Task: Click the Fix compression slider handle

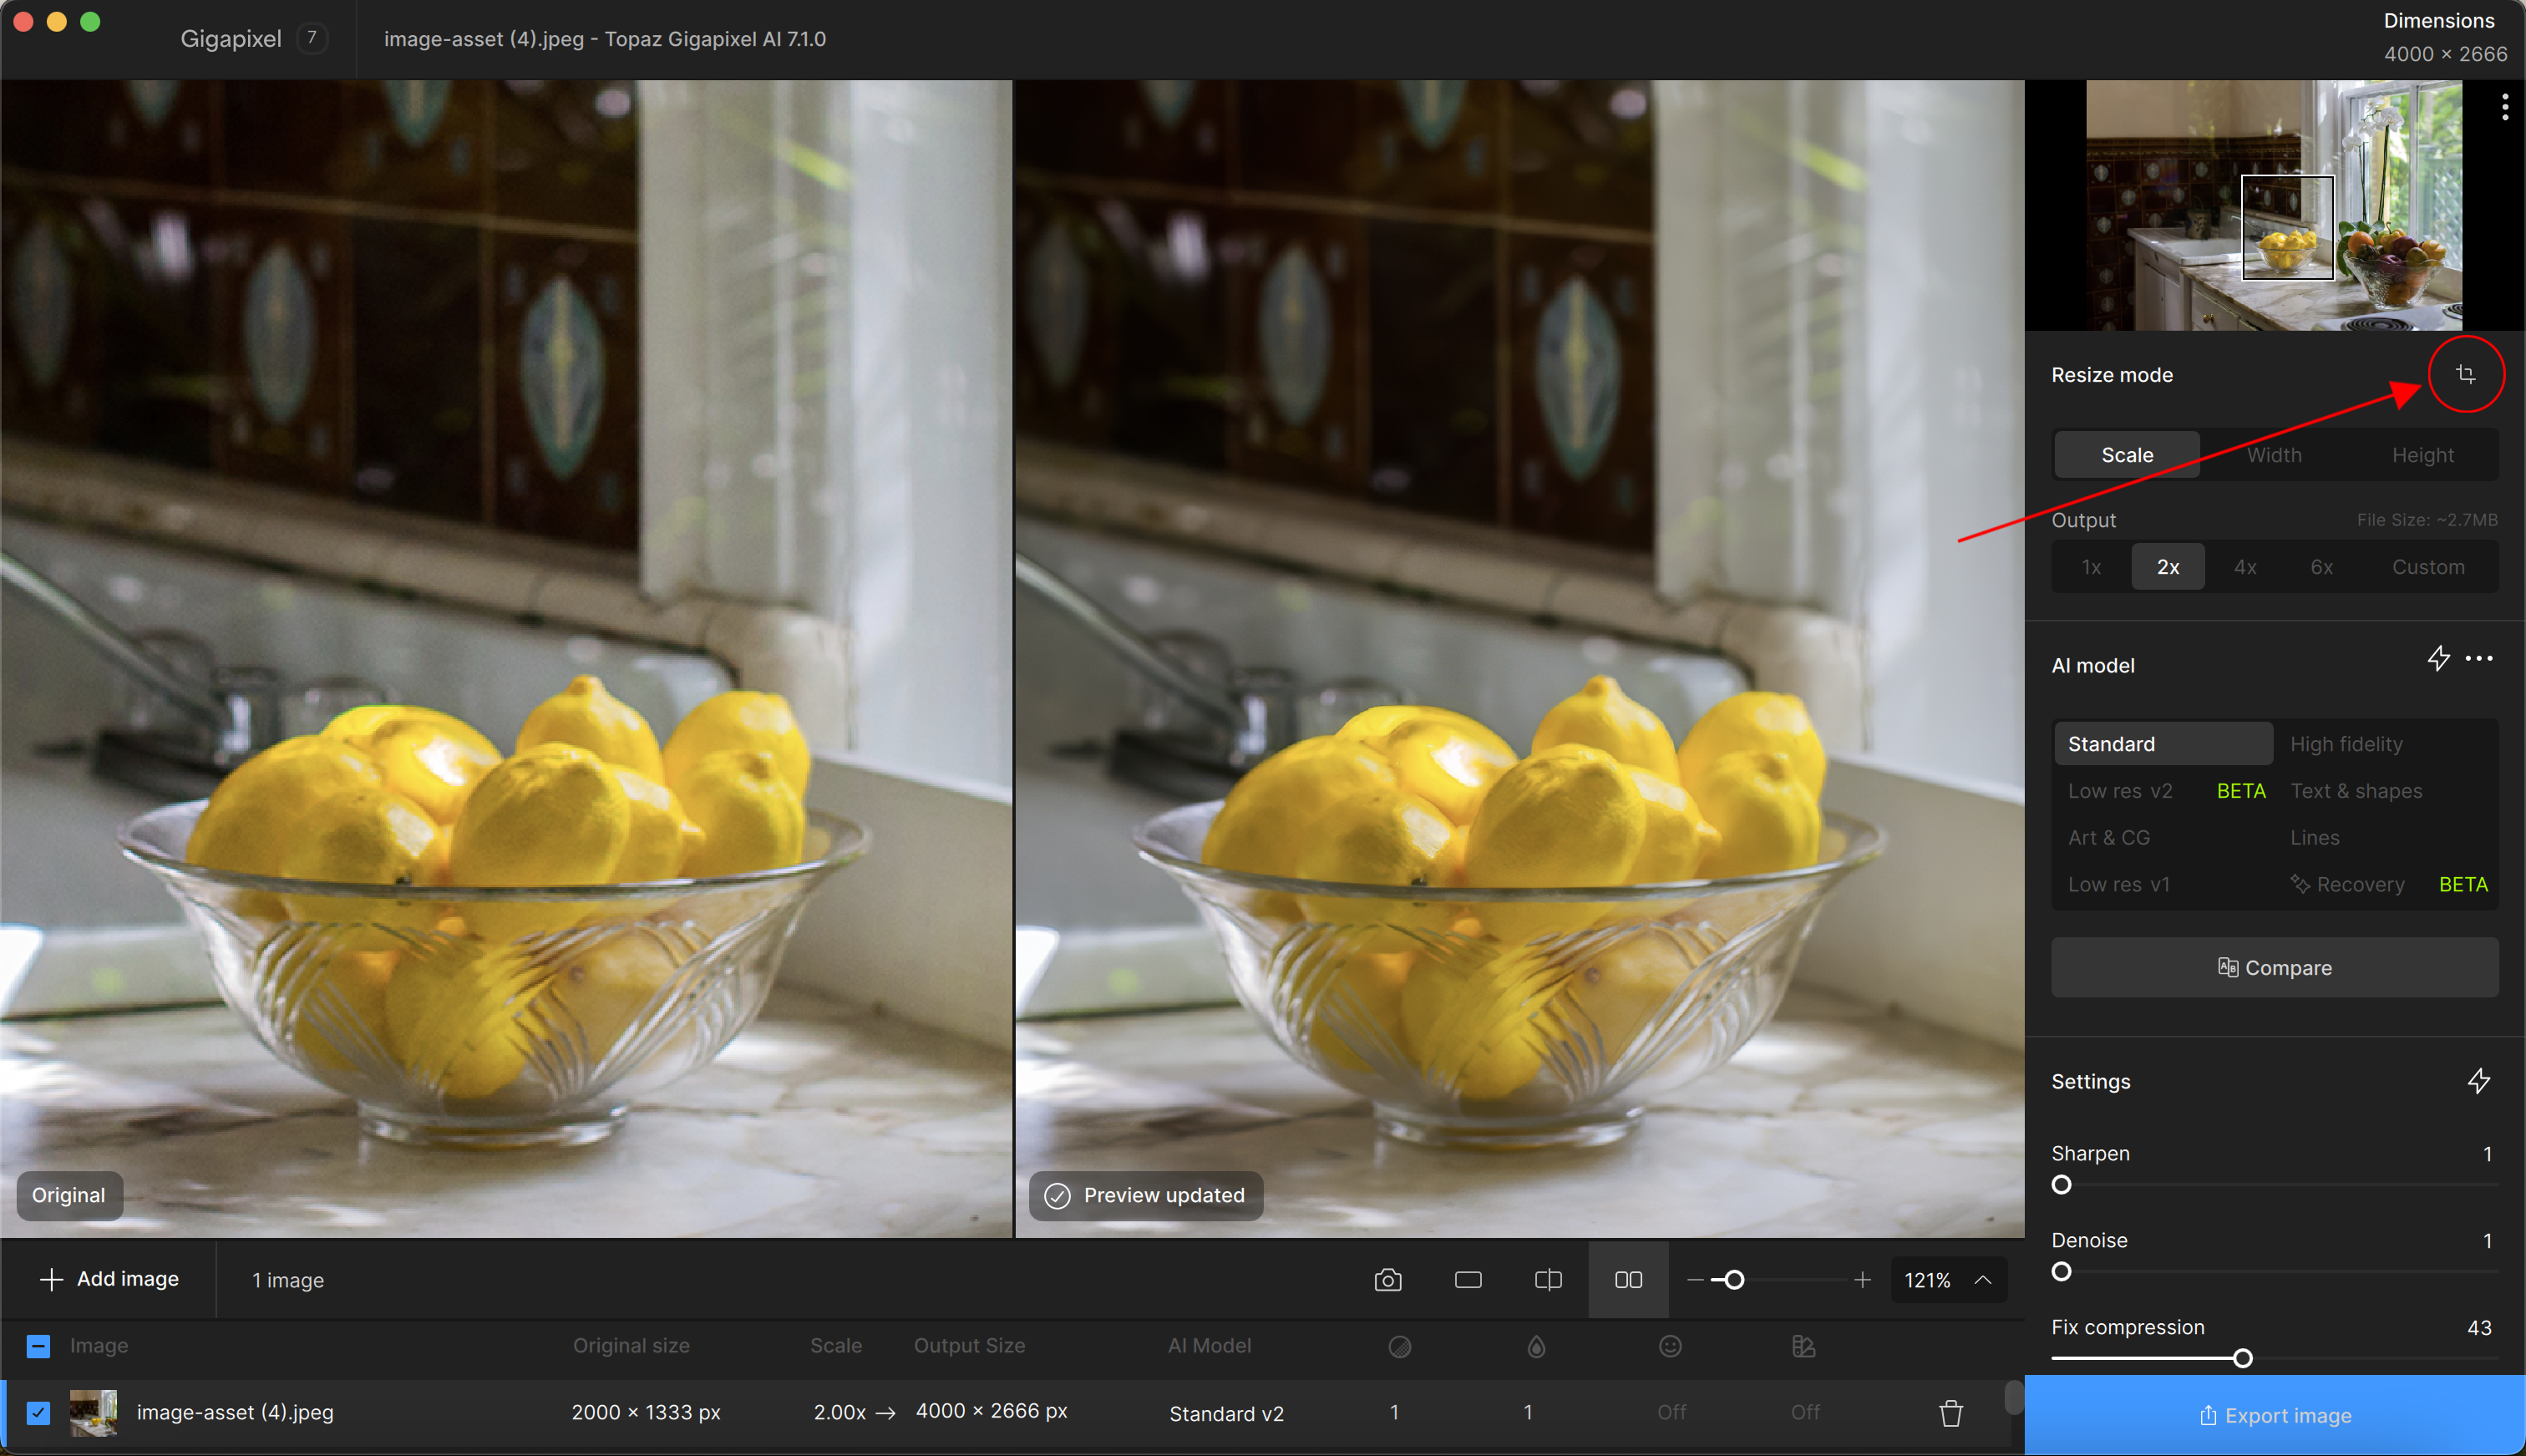Action: pyautogui.click(x=2242, y=1358)
